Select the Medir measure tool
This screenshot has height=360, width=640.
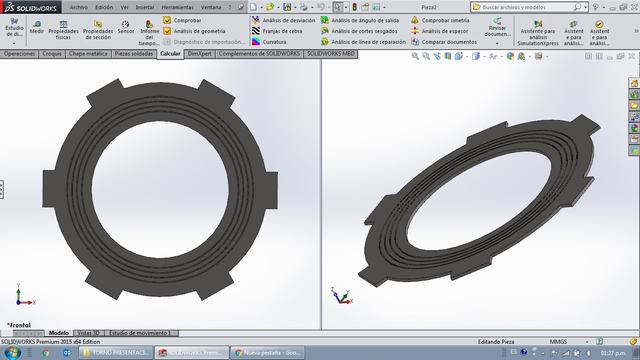click(37, 27)
